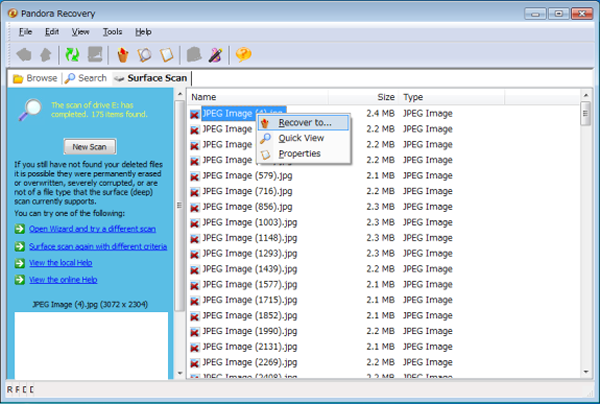Screen dimensions: 600x404
Task: Click the green arrow beside View the local Help
Action: point(20,263)
